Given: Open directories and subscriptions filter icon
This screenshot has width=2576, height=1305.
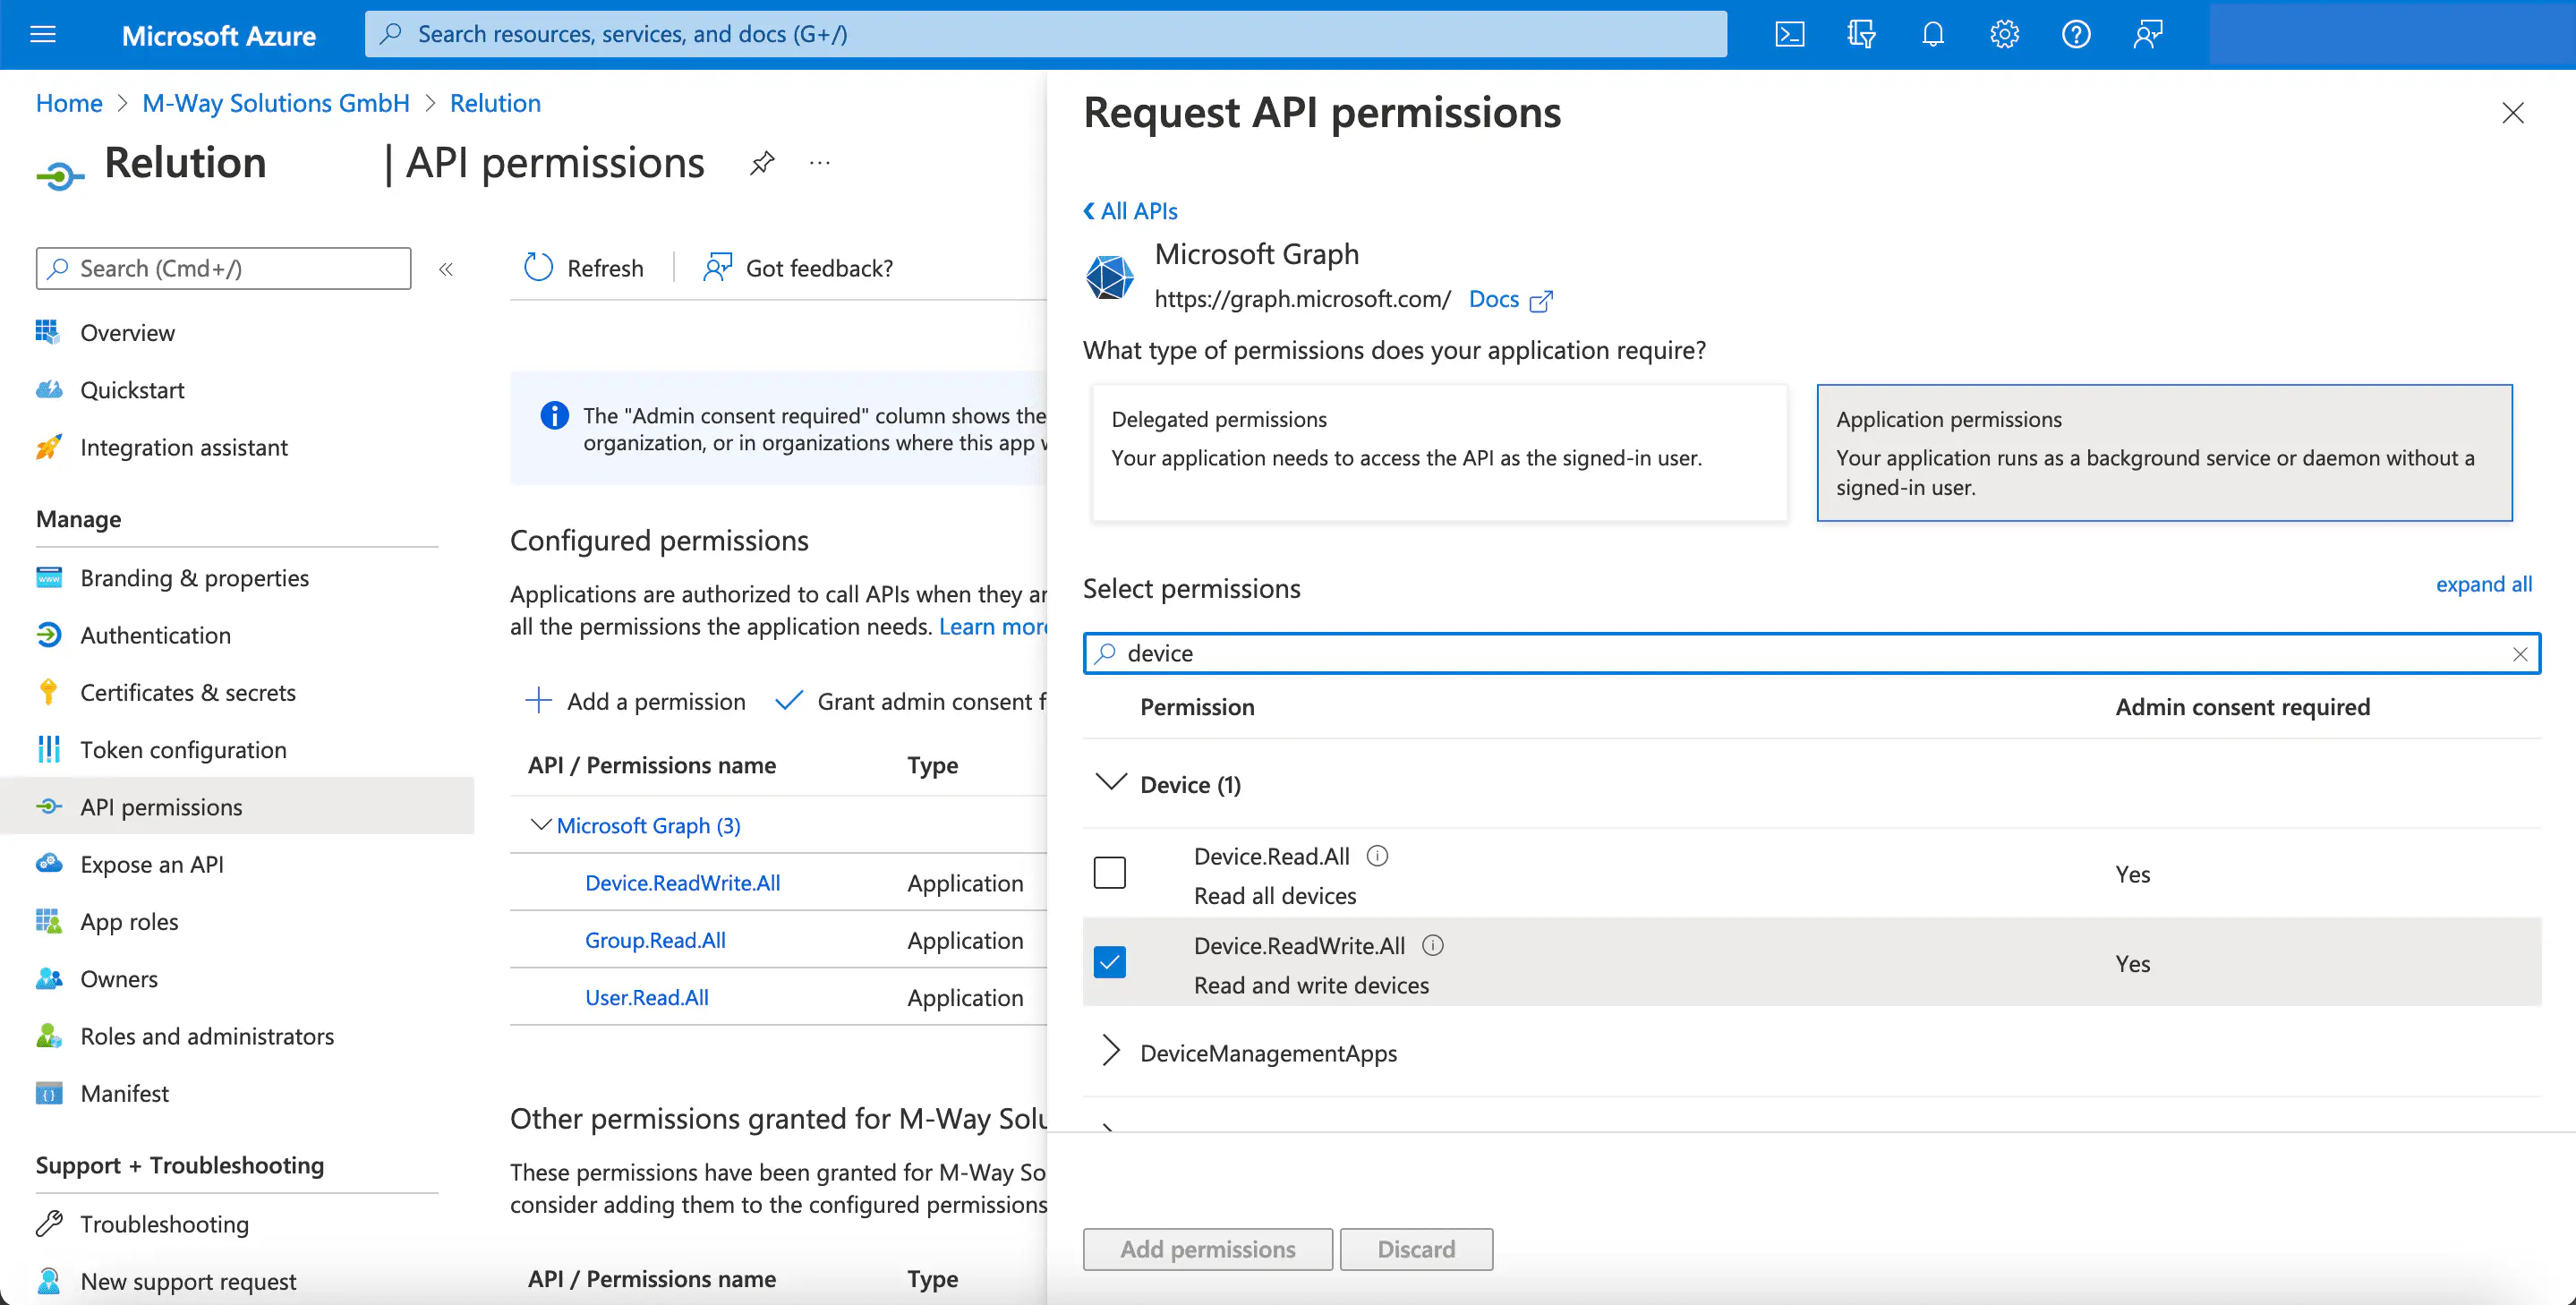Looking at the screenshot, I should click(x=1861, y=35).
